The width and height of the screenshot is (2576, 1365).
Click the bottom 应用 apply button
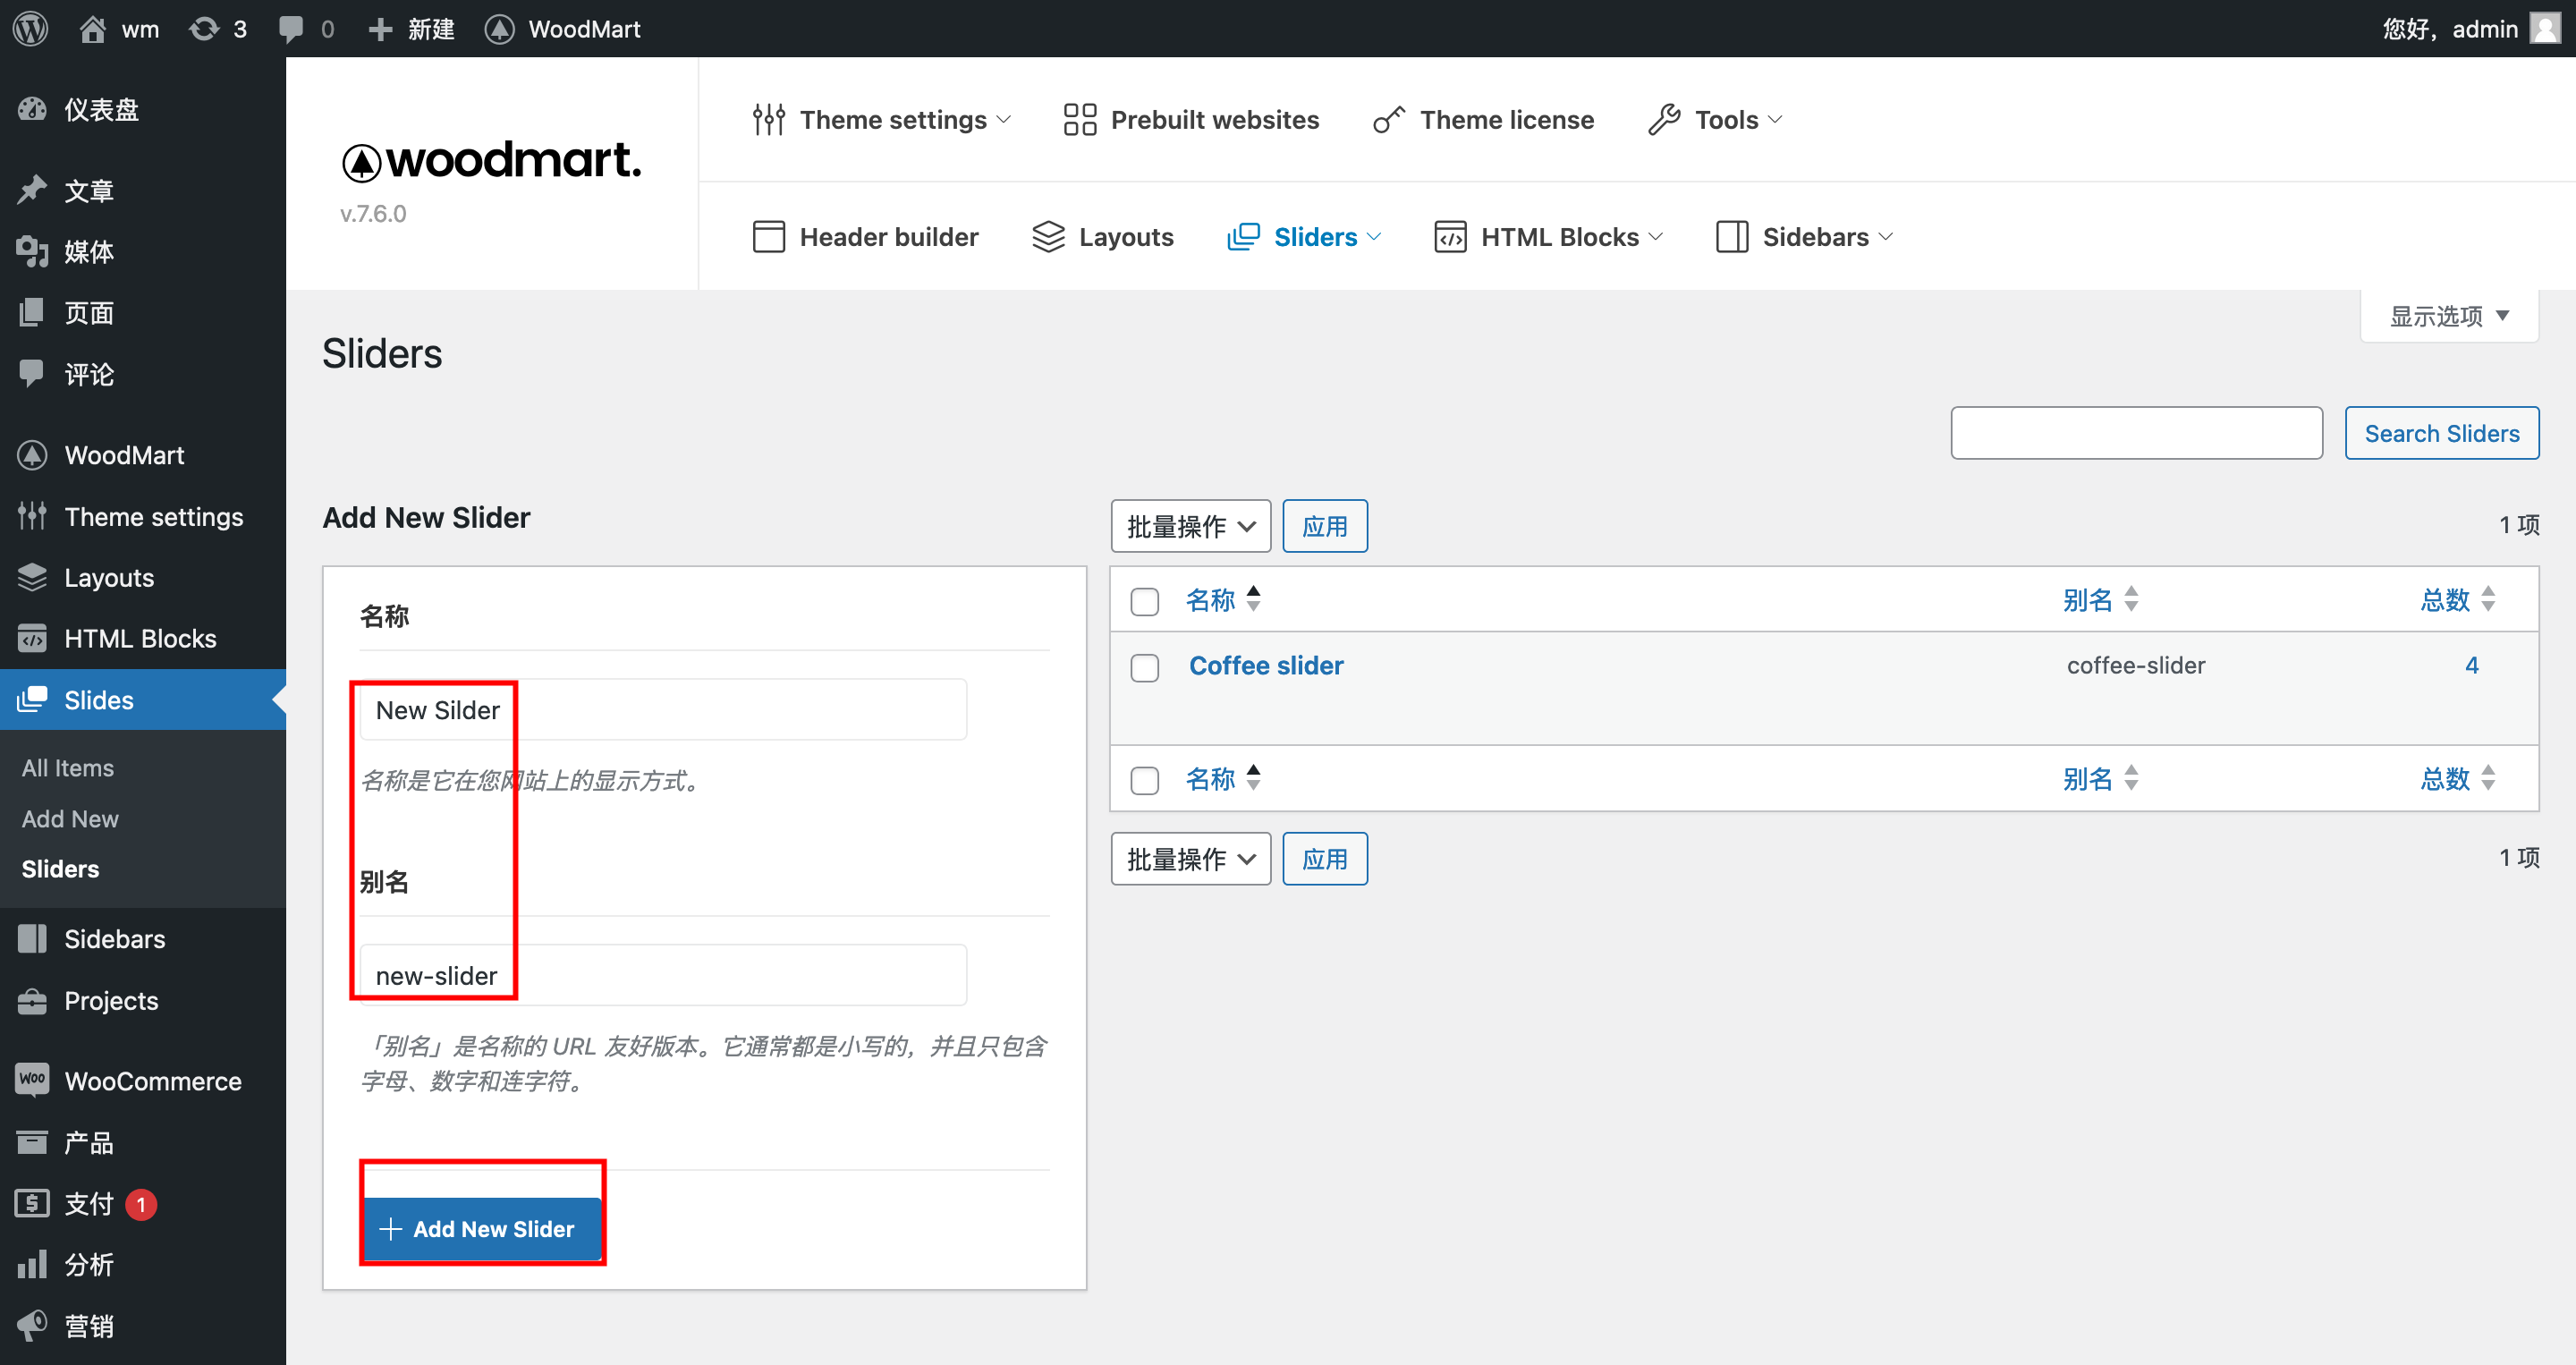pos(1324,859)
